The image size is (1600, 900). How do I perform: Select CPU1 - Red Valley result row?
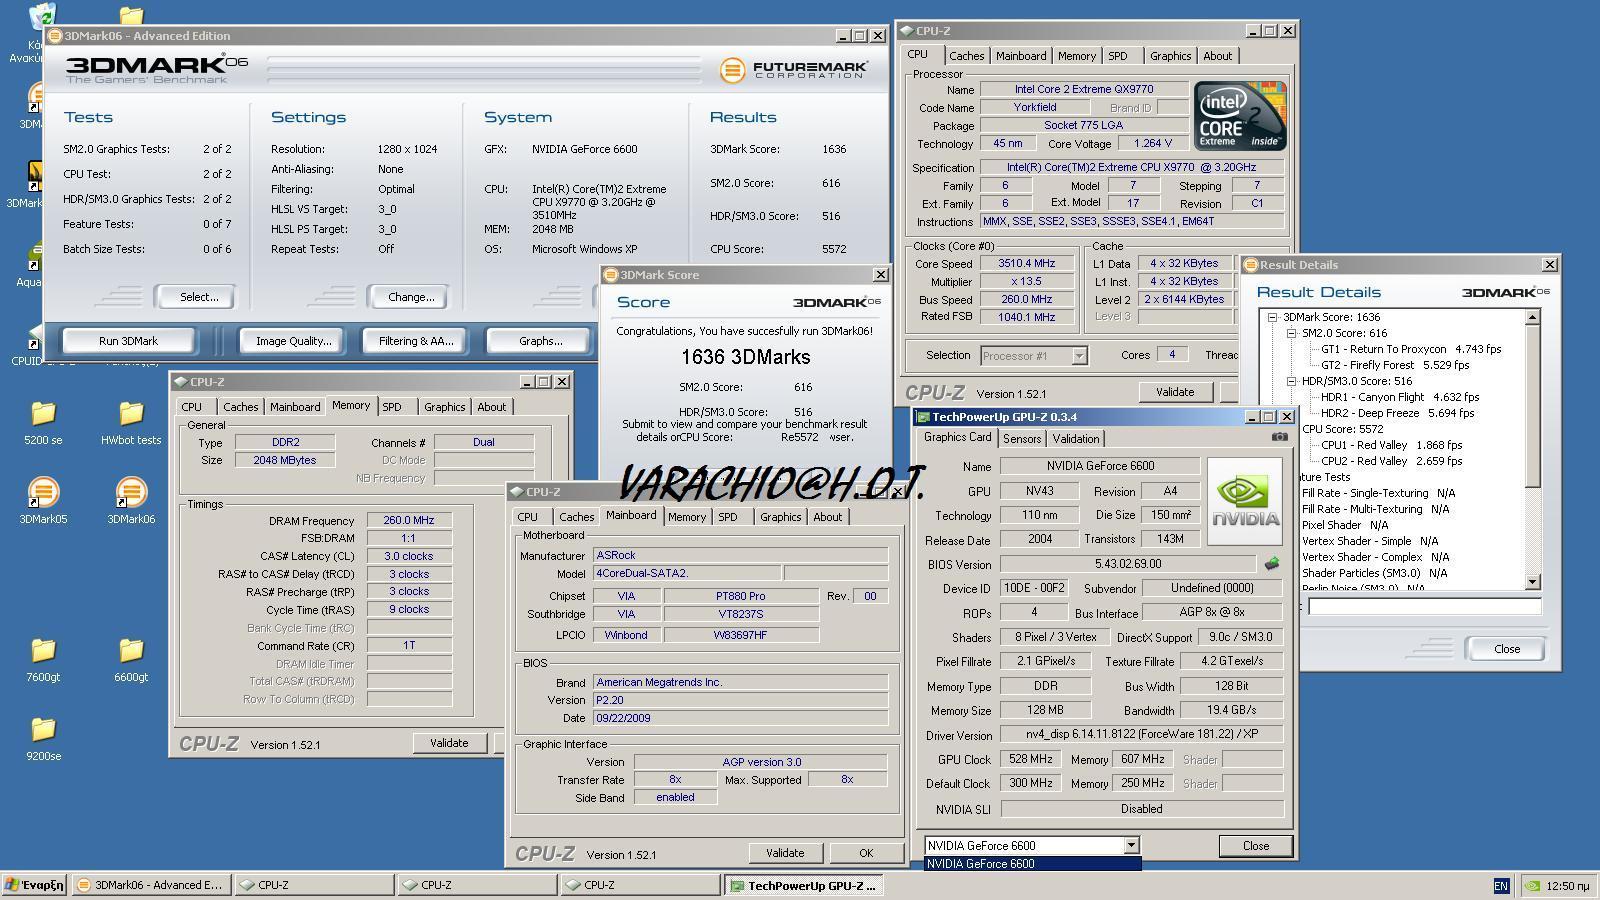click(1391, 445)
